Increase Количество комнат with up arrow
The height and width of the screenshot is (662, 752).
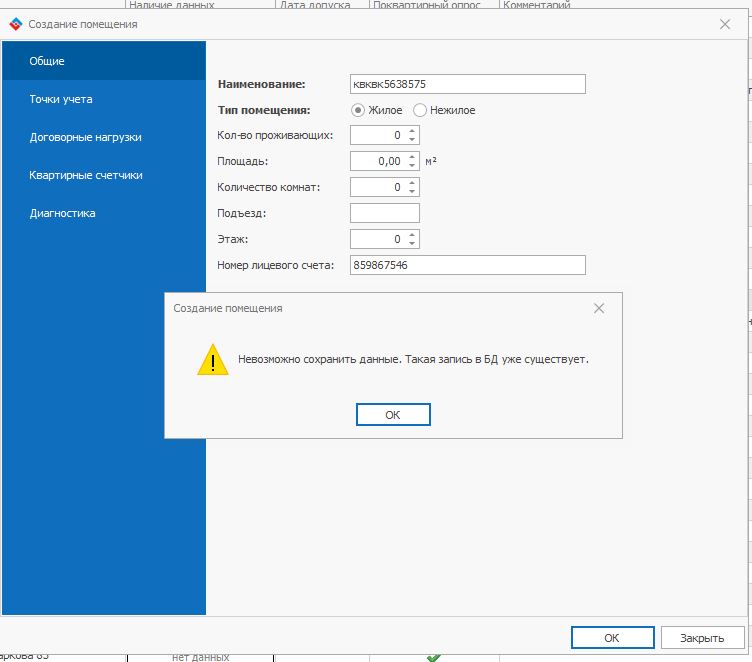pyautogui.click(x=413, y=182)
